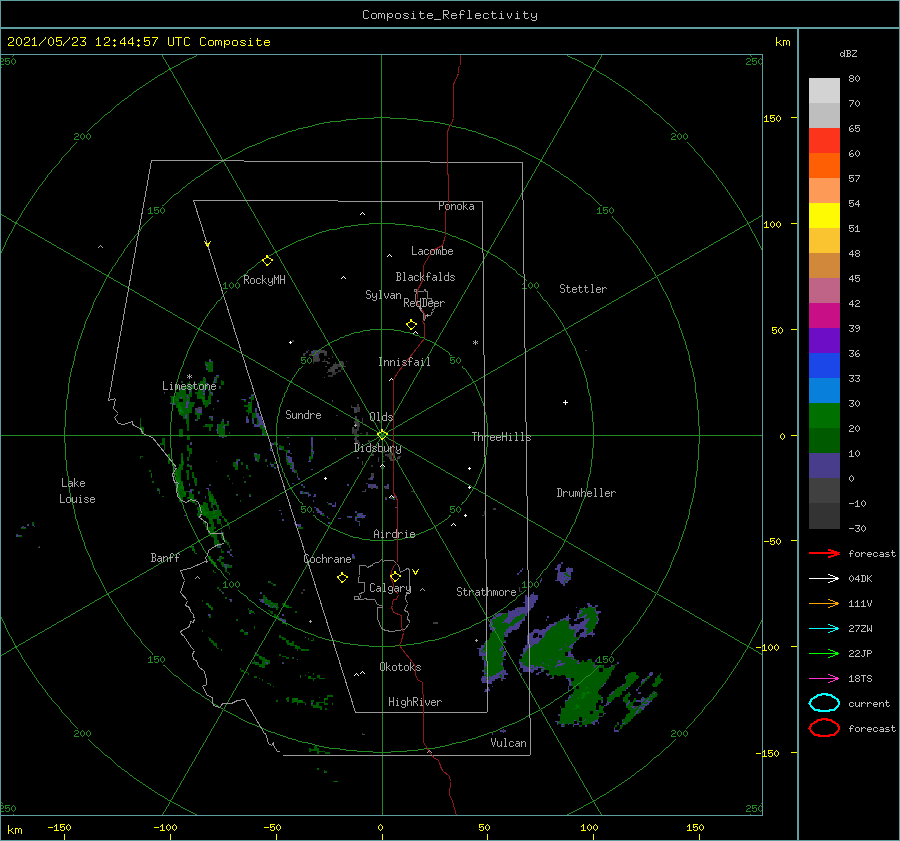Select the Airdrie label

(x=394, y=534)
